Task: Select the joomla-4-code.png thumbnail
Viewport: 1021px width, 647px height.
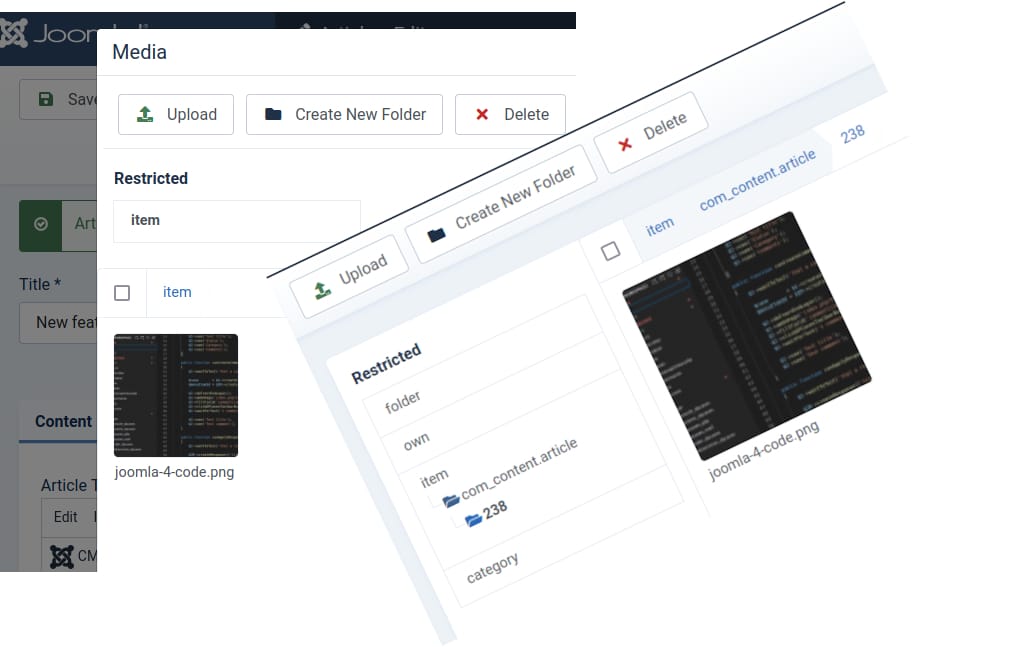Action: click(176, 395)
